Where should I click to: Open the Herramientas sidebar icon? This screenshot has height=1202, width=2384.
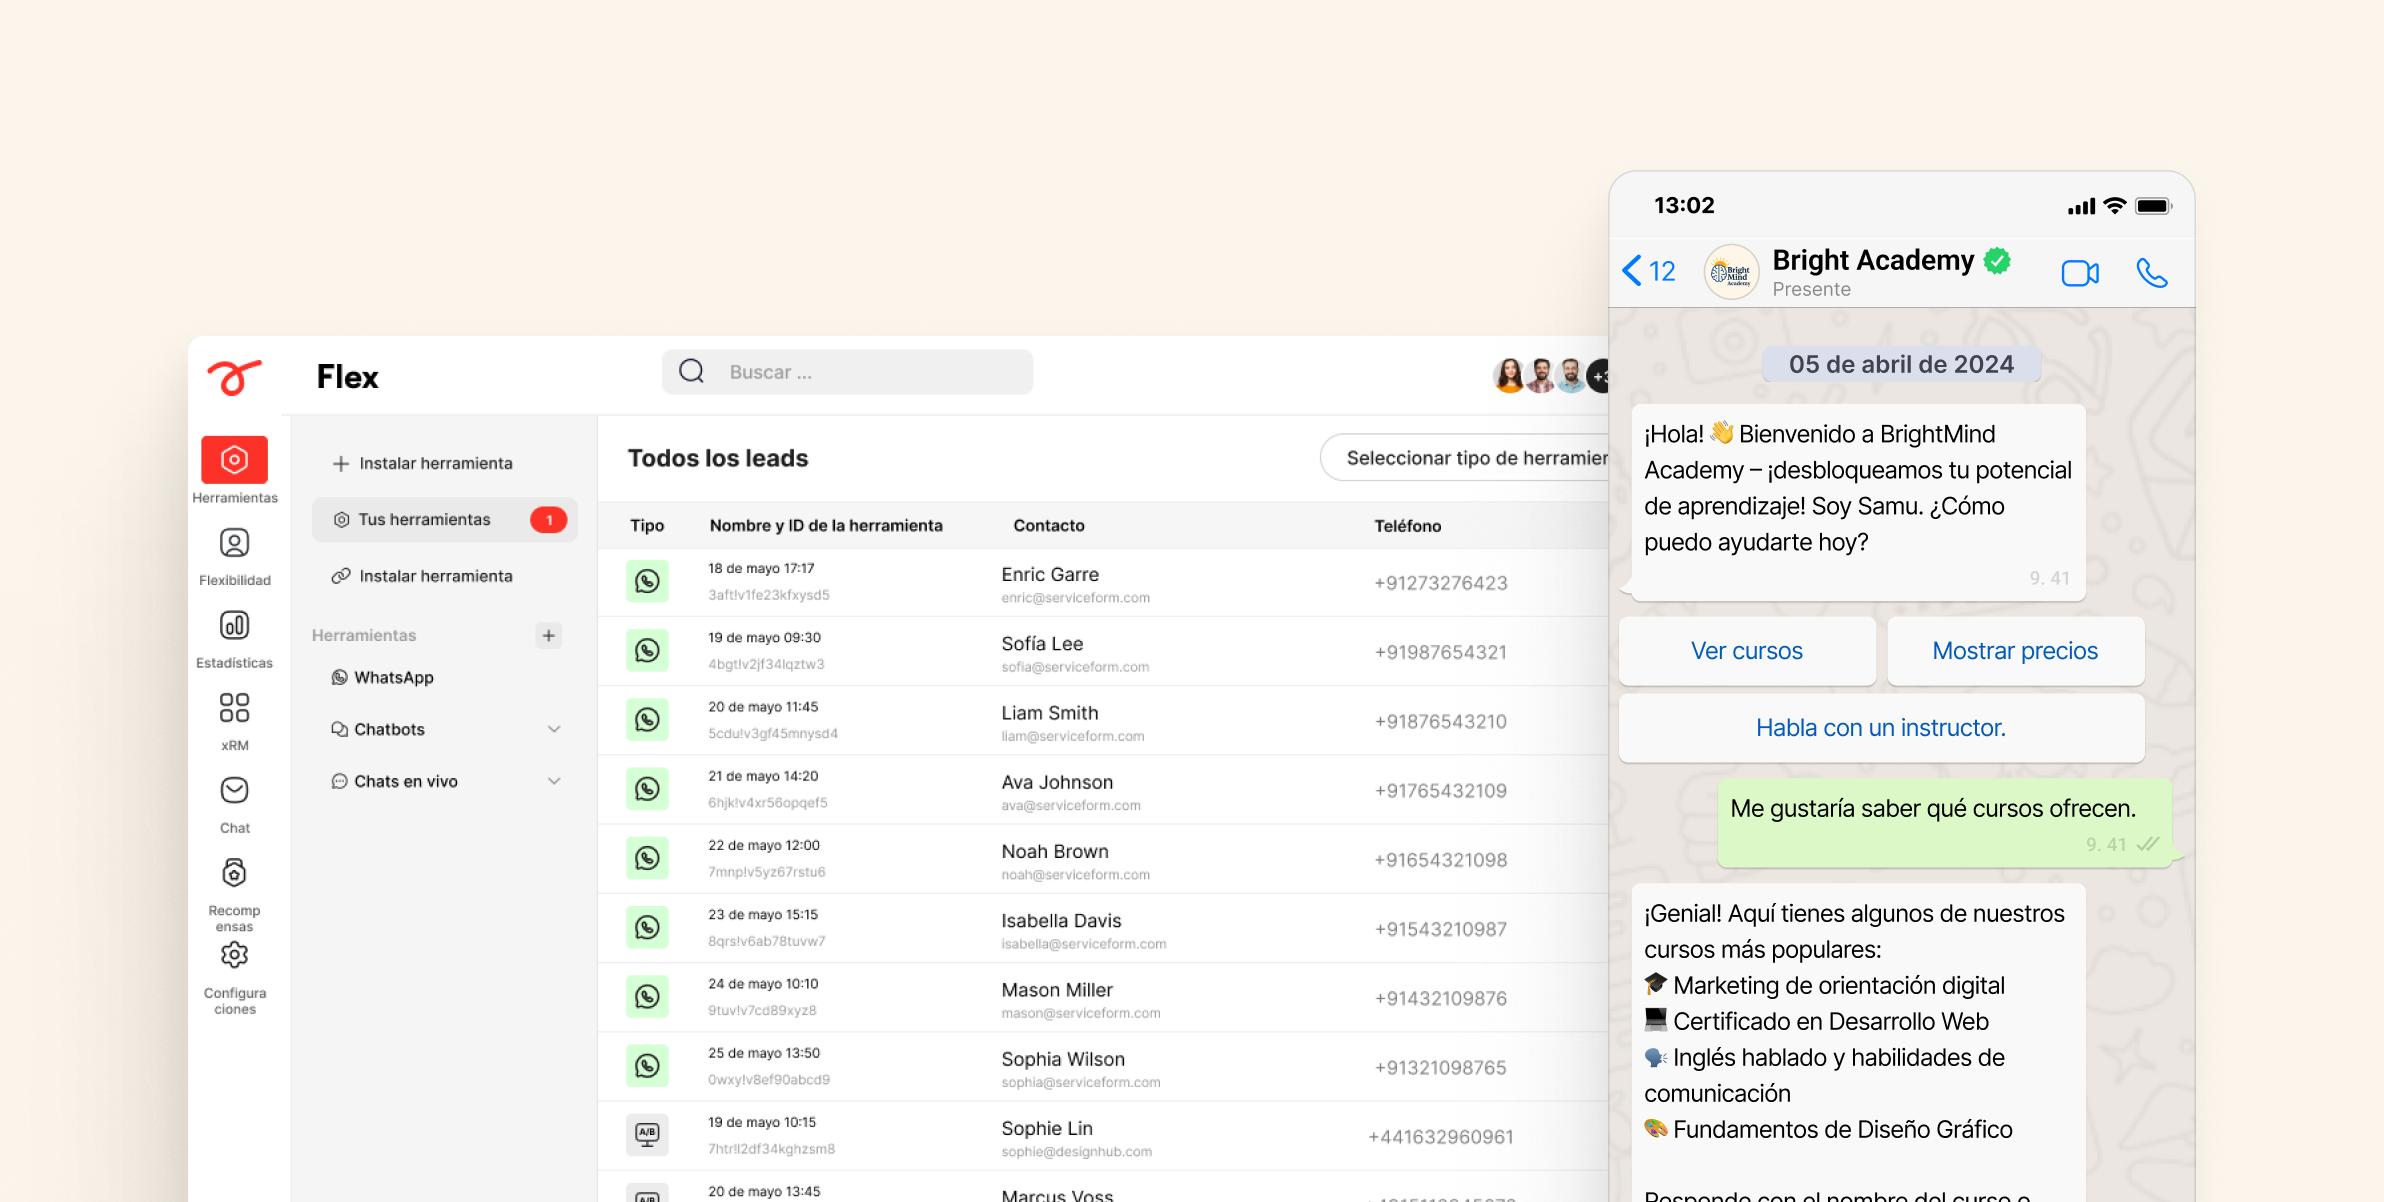(234, 460)
